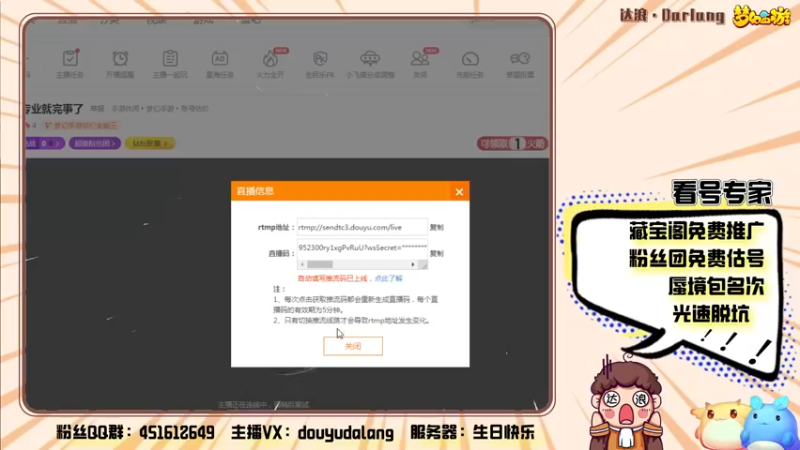Click the 直播码 scrollbar left arrow
Screen dimensions: 800x450
tap(303, 264)
